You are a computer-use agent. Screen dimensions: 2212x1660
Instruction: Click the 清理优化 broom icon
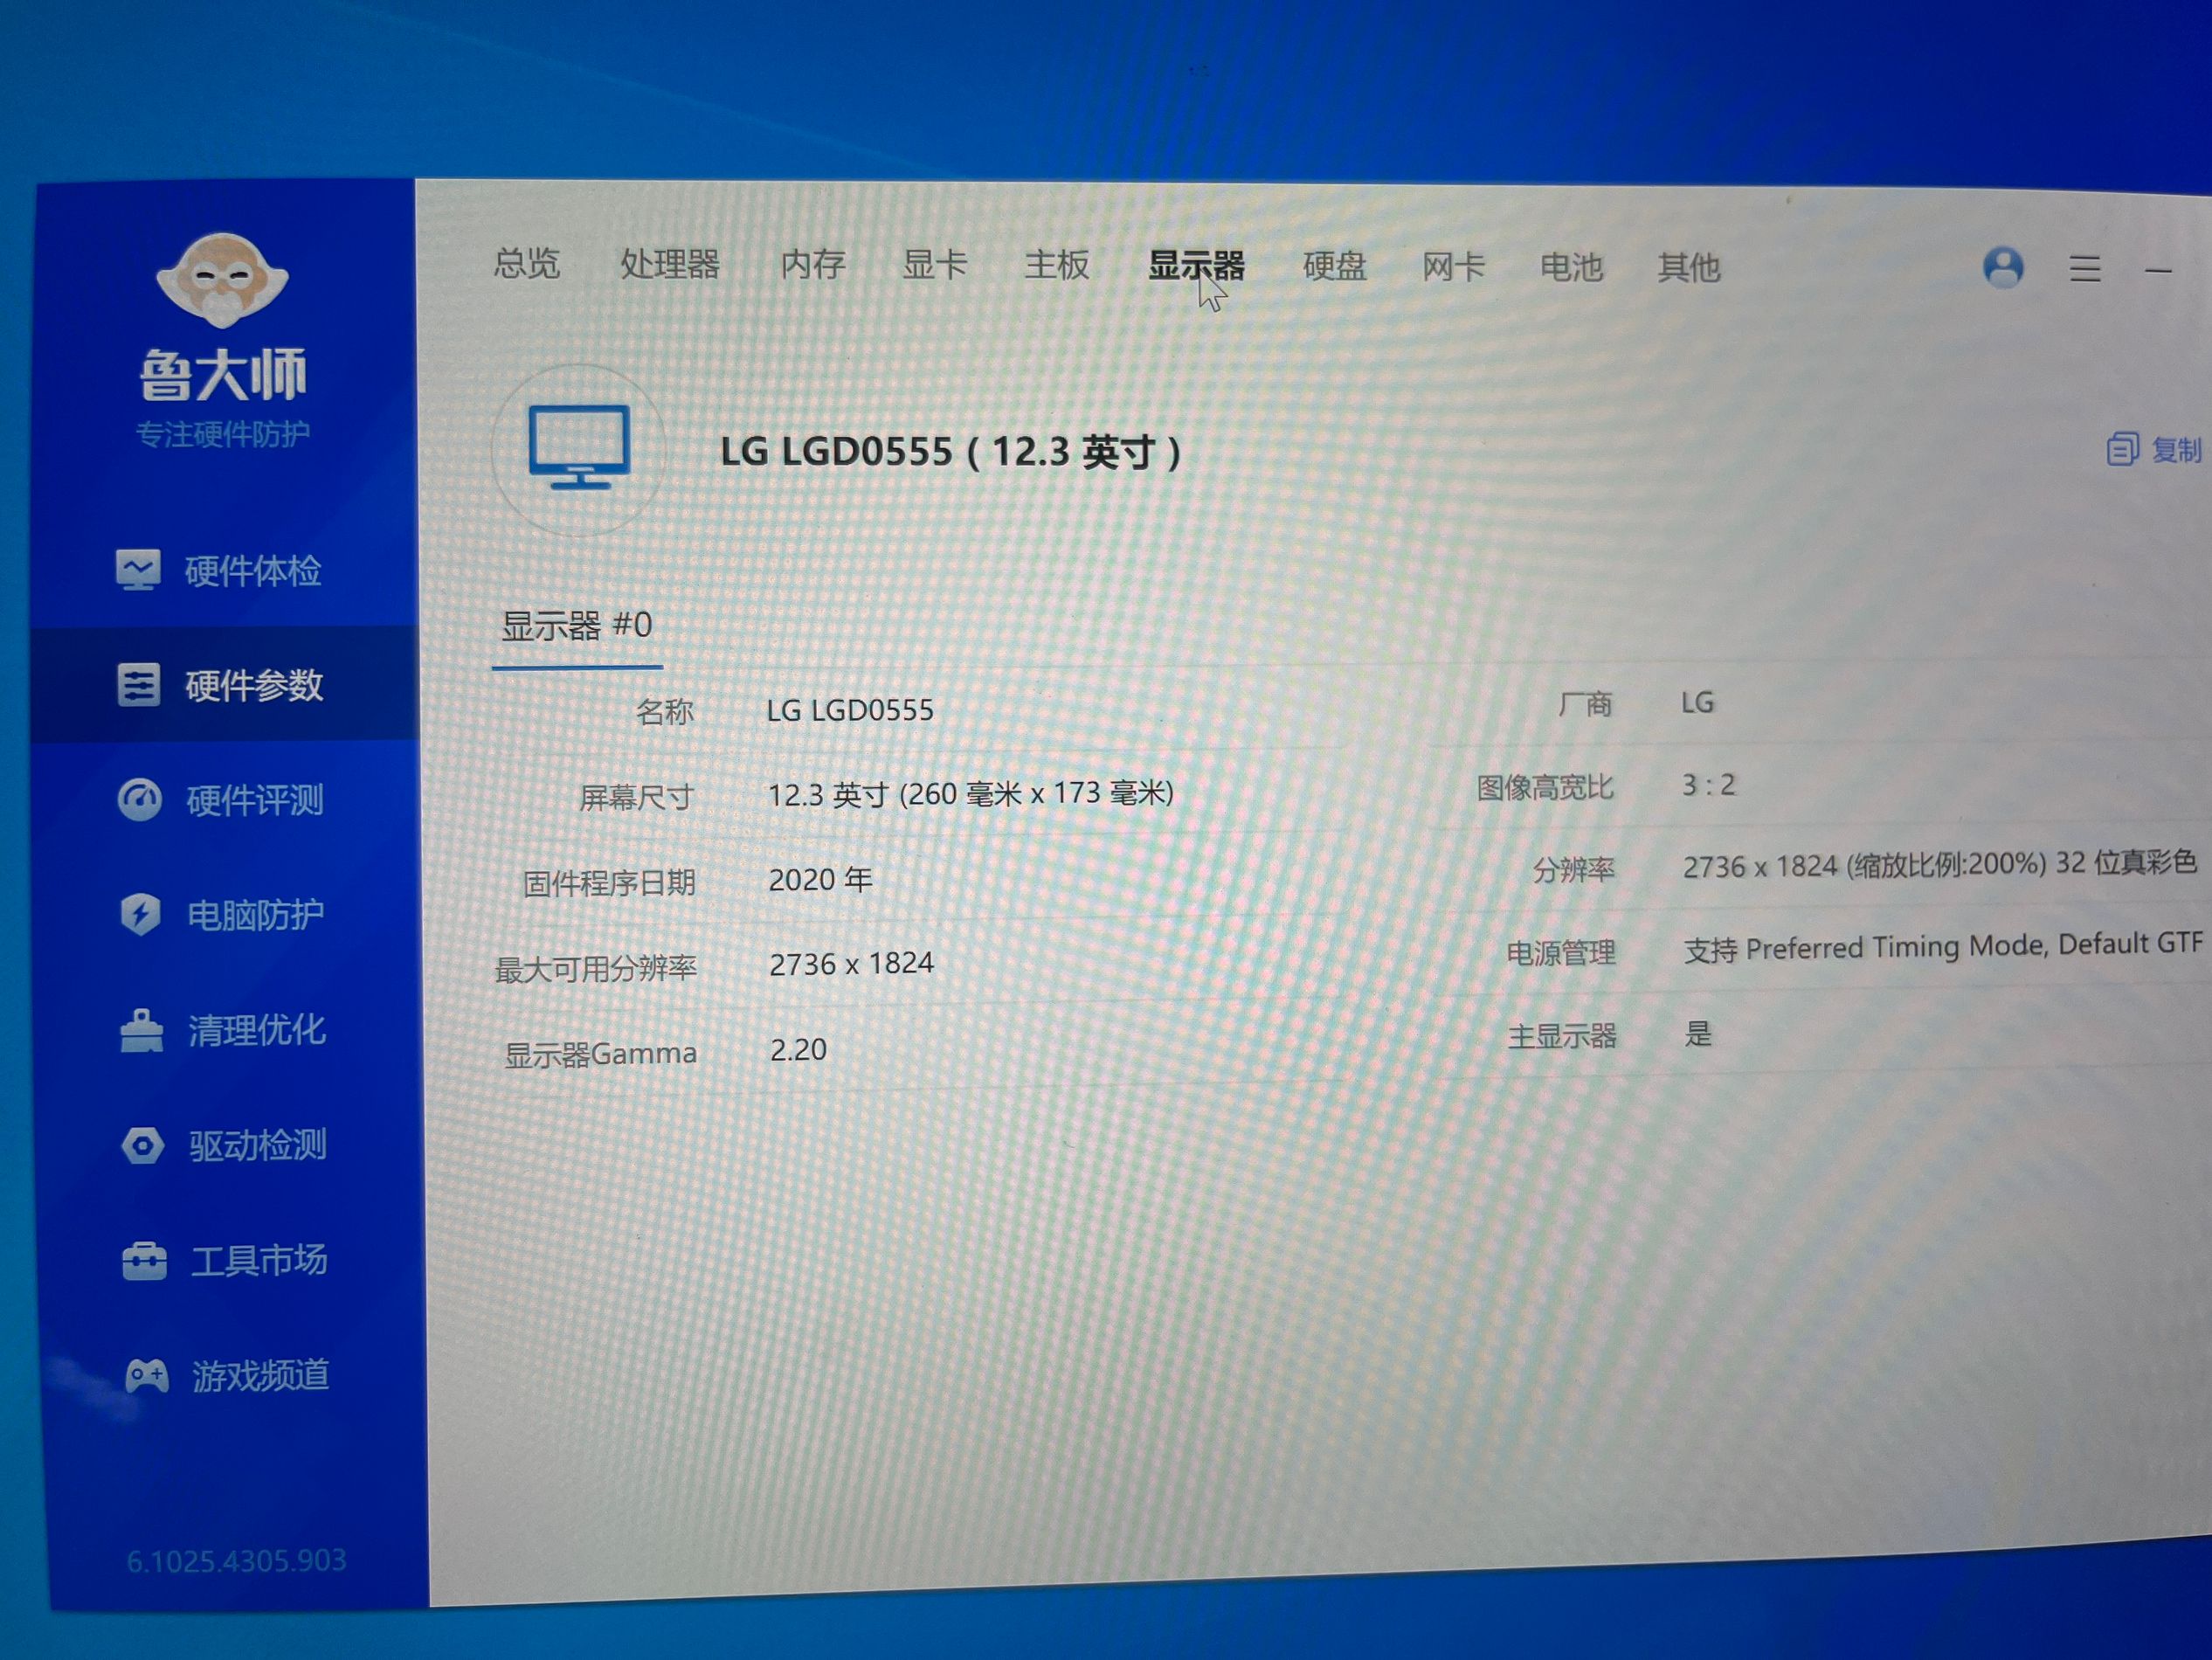click(x=141, y=1031)
